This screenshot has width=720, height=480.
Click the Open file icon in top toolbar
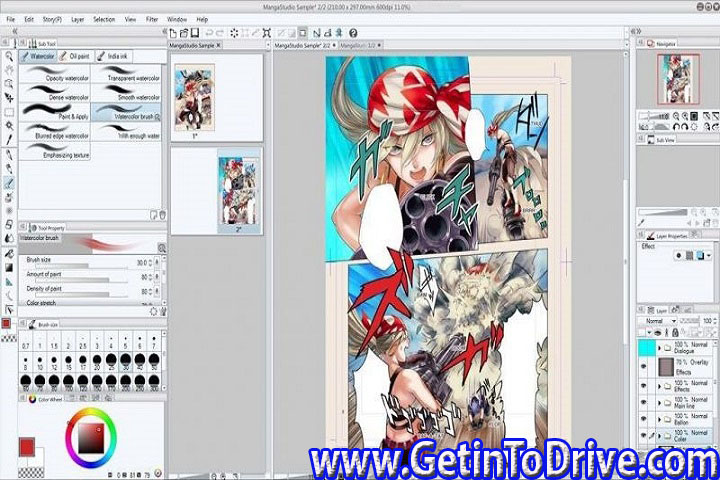pos(184,33)
